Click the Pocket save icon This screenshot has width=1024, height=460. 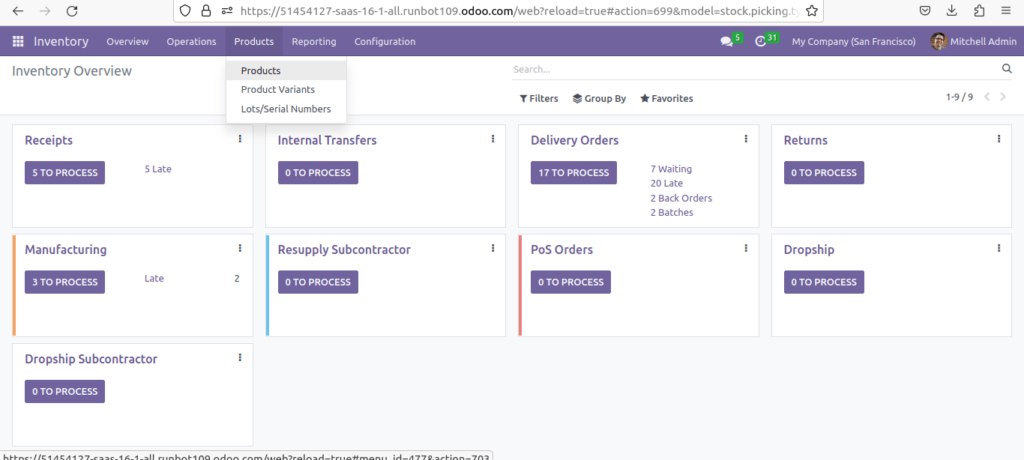click(x=925, y=10)
